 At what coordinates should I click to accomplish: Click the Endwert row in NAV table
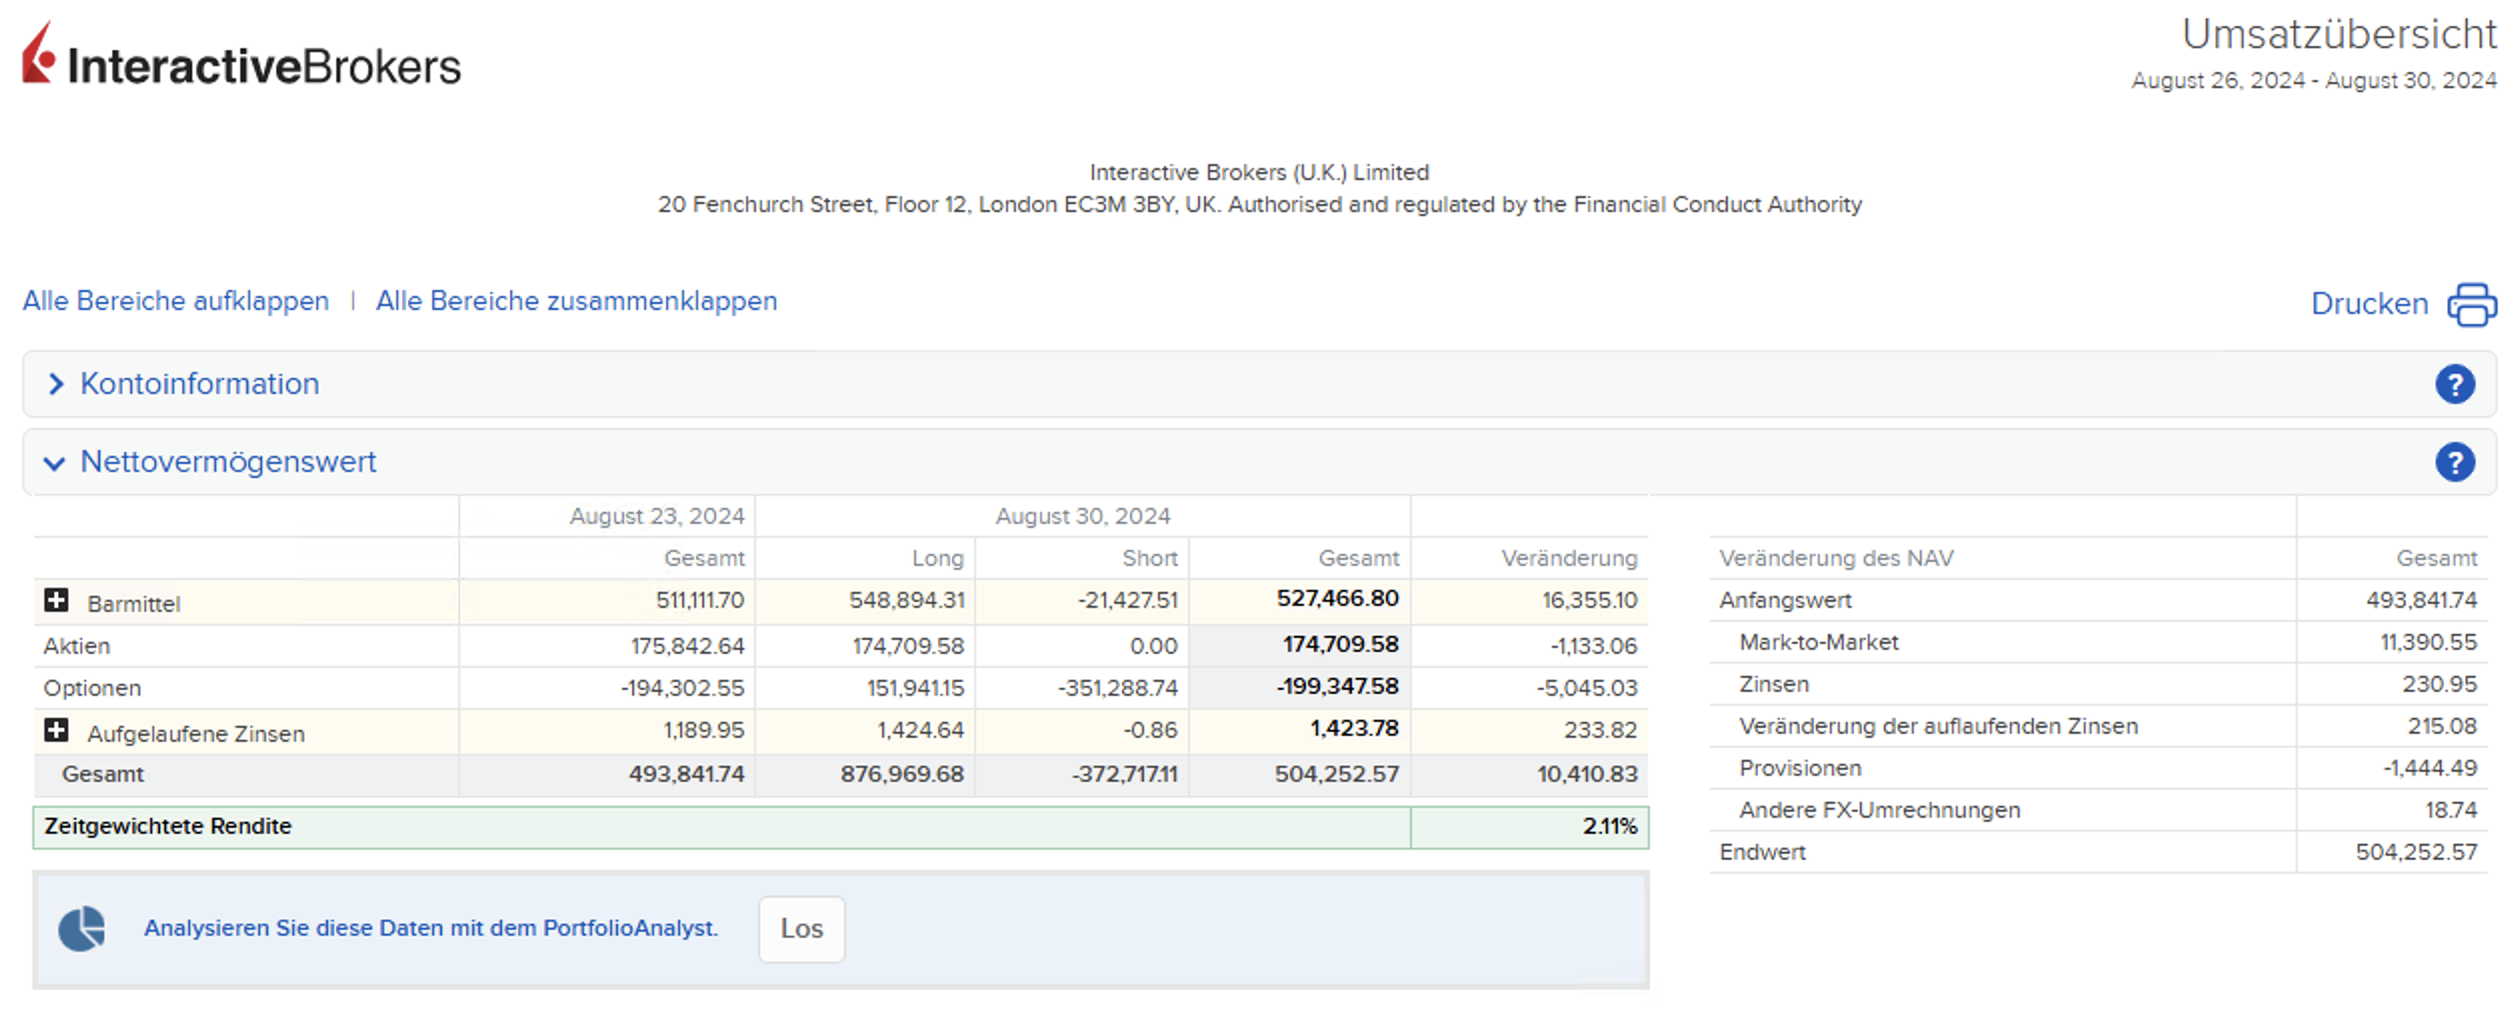[1762, 852]
